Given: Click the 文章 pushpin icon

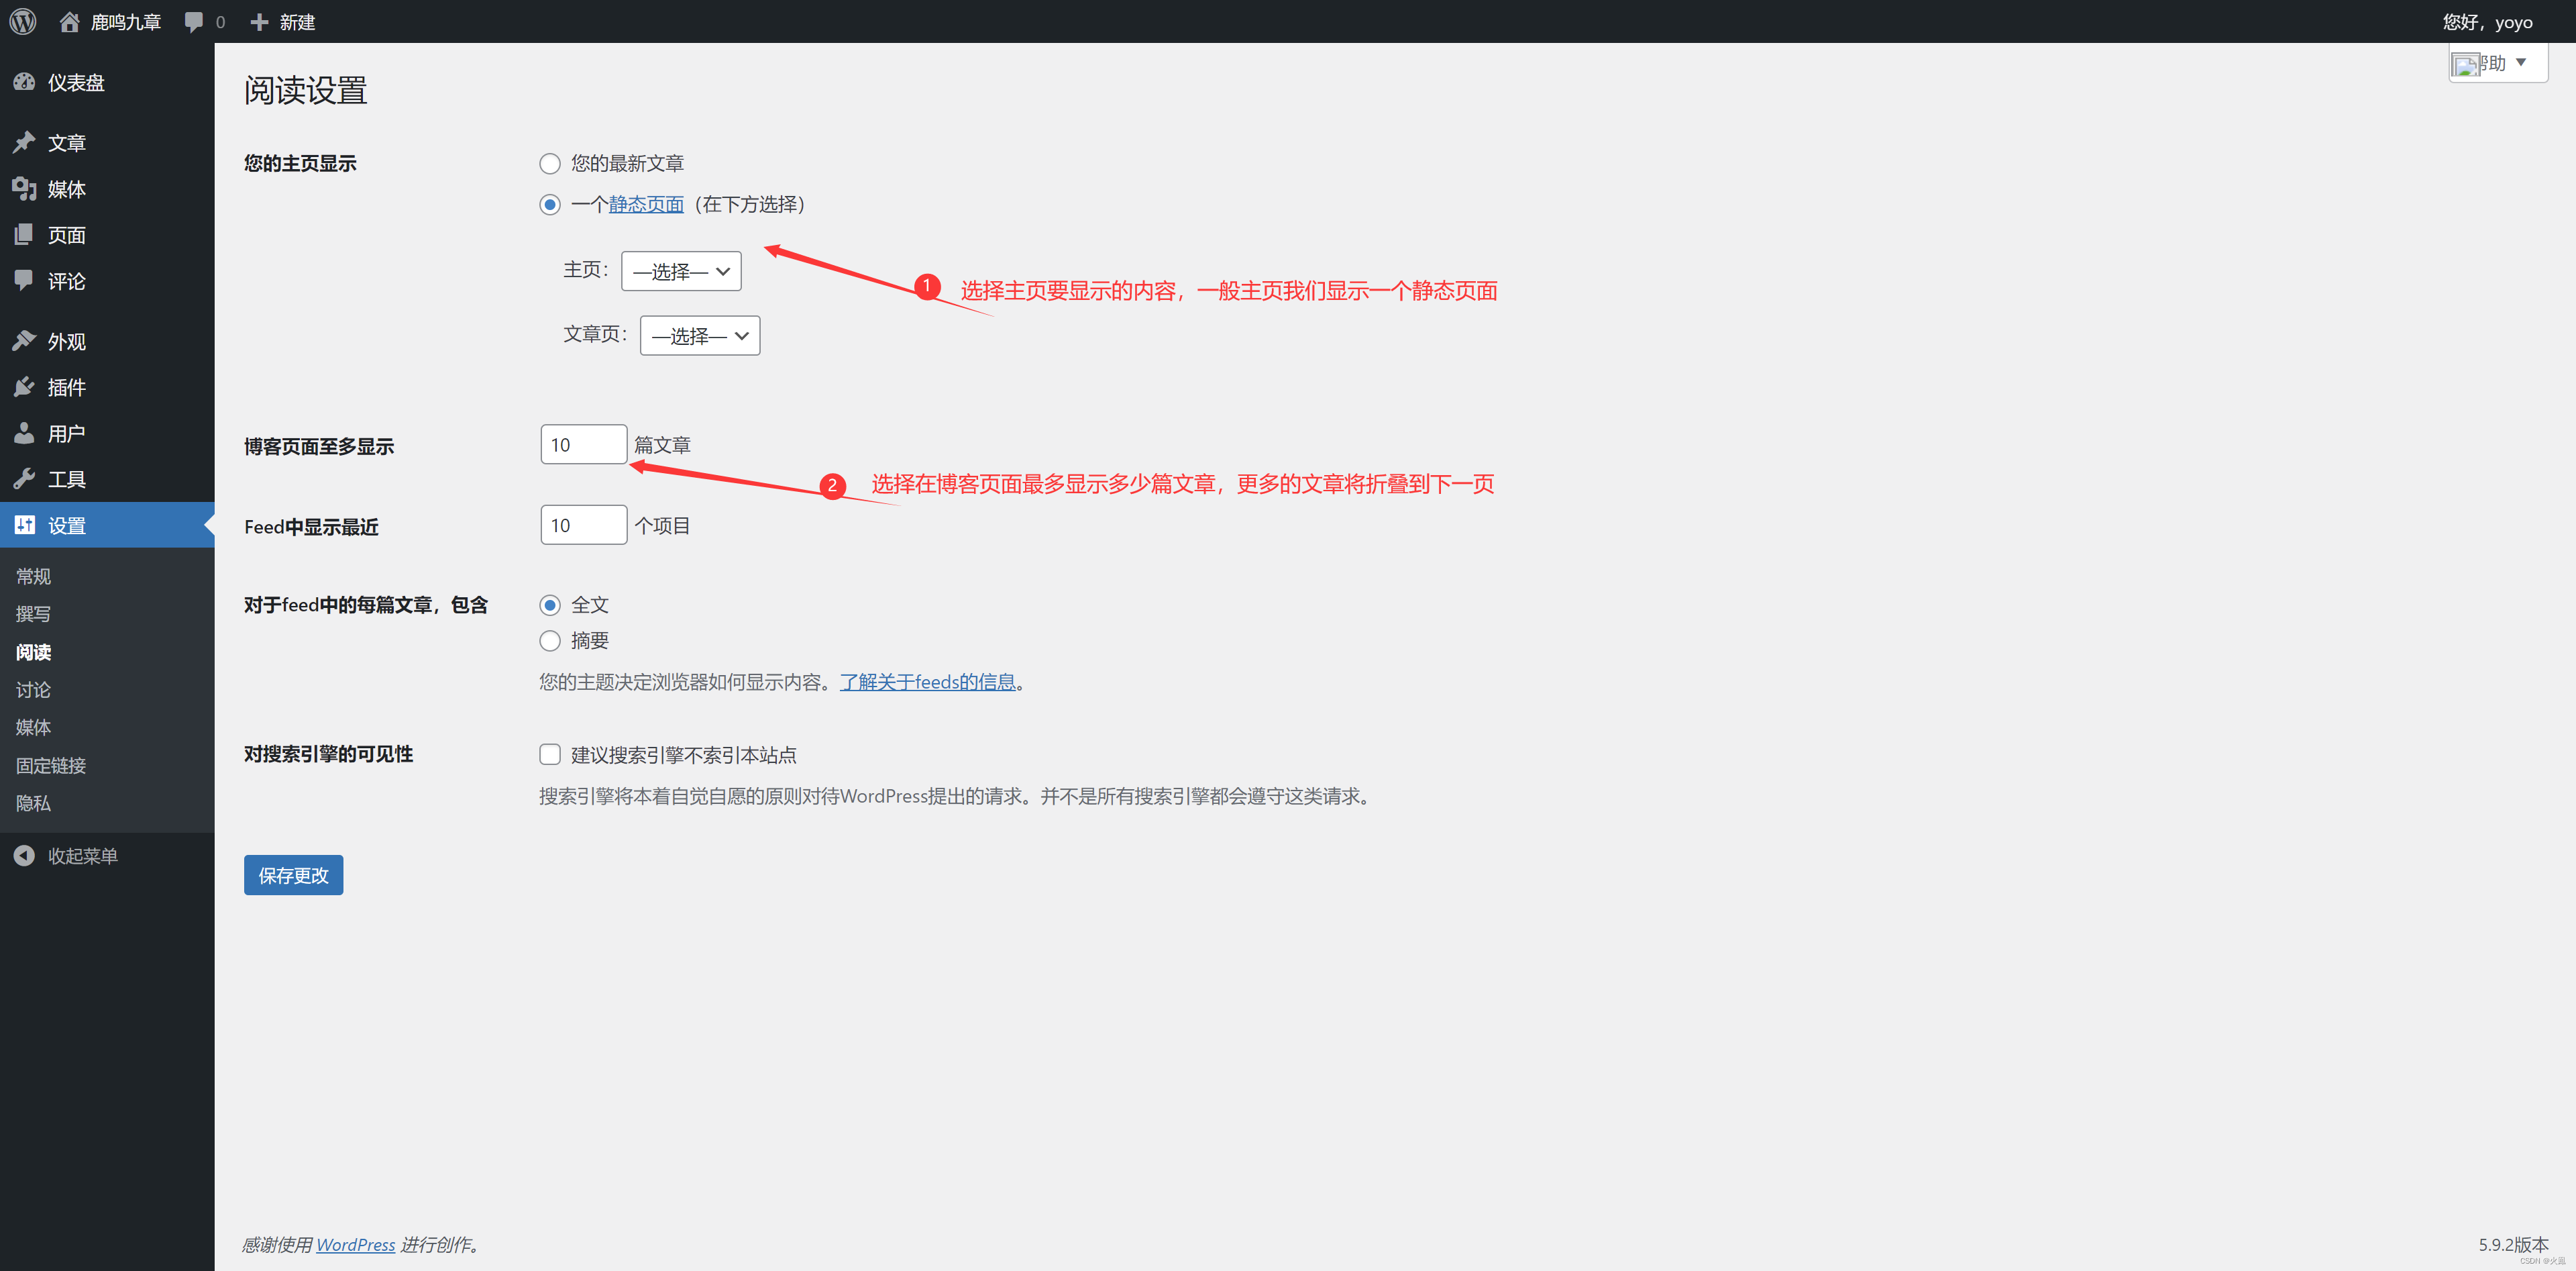Looking at the screenshot, I should click(24, 142).
